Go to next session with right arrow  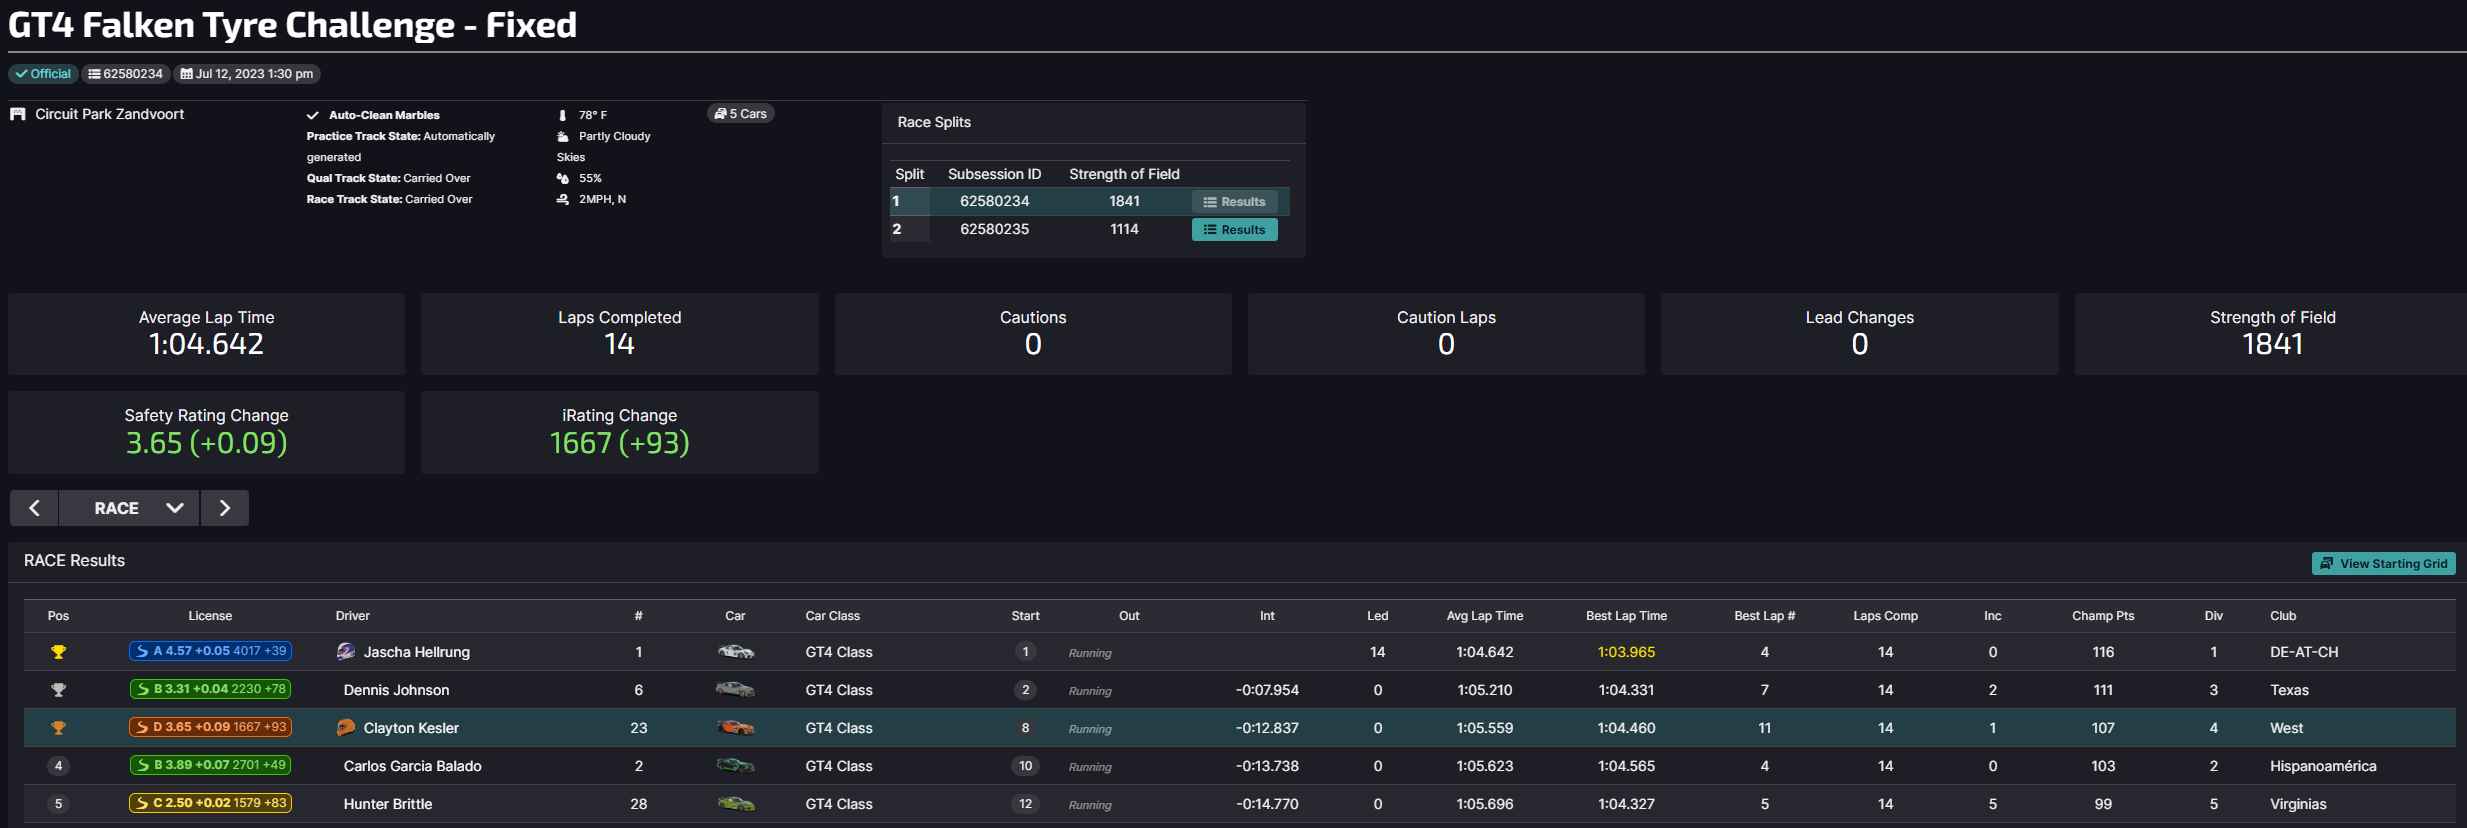pos(225,508)
